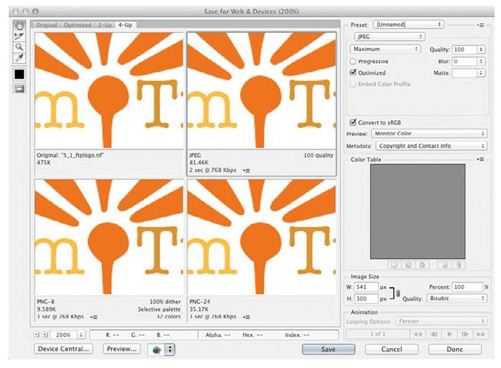Click the Cancel button
The height and width of the screenshot is (368, 501).
point(392,349)
